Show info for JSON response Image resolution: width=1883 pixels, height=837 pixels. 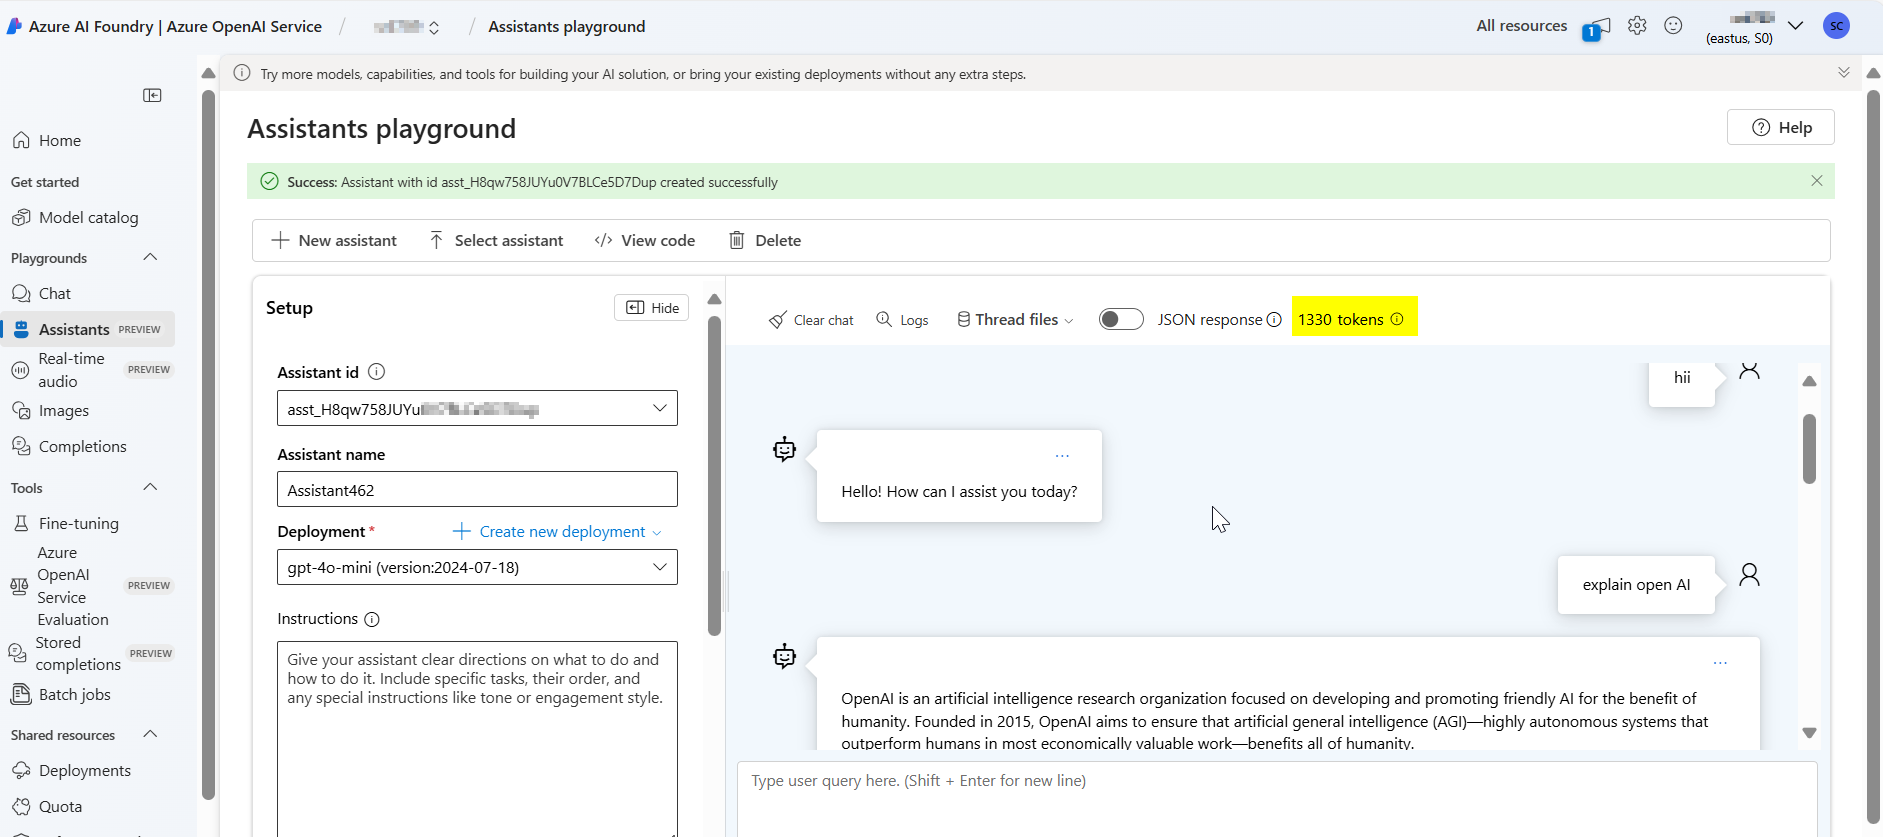pos(1274,320)
